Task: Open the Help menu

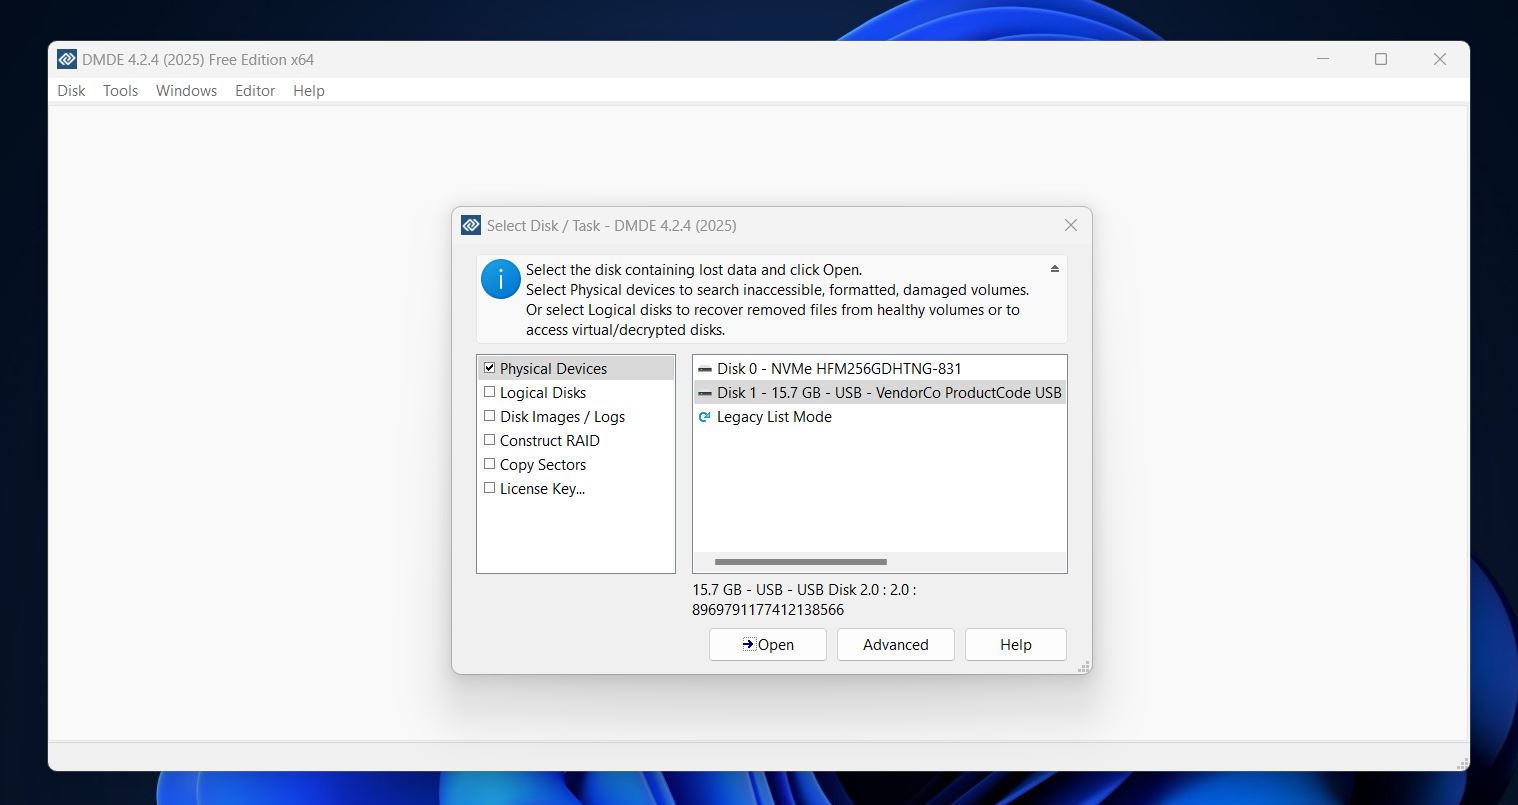Action: [x=309, y=91]
